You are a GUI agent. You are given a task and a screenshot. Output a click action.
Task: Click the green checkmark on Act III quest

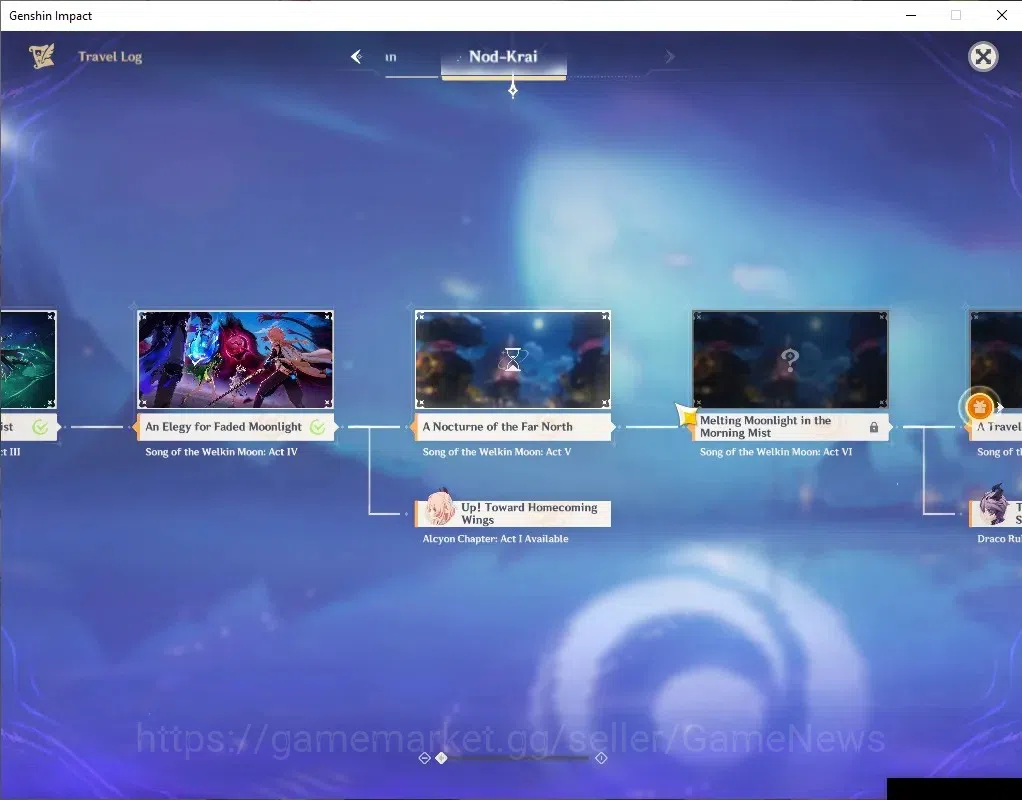click(x=40, y=427)
